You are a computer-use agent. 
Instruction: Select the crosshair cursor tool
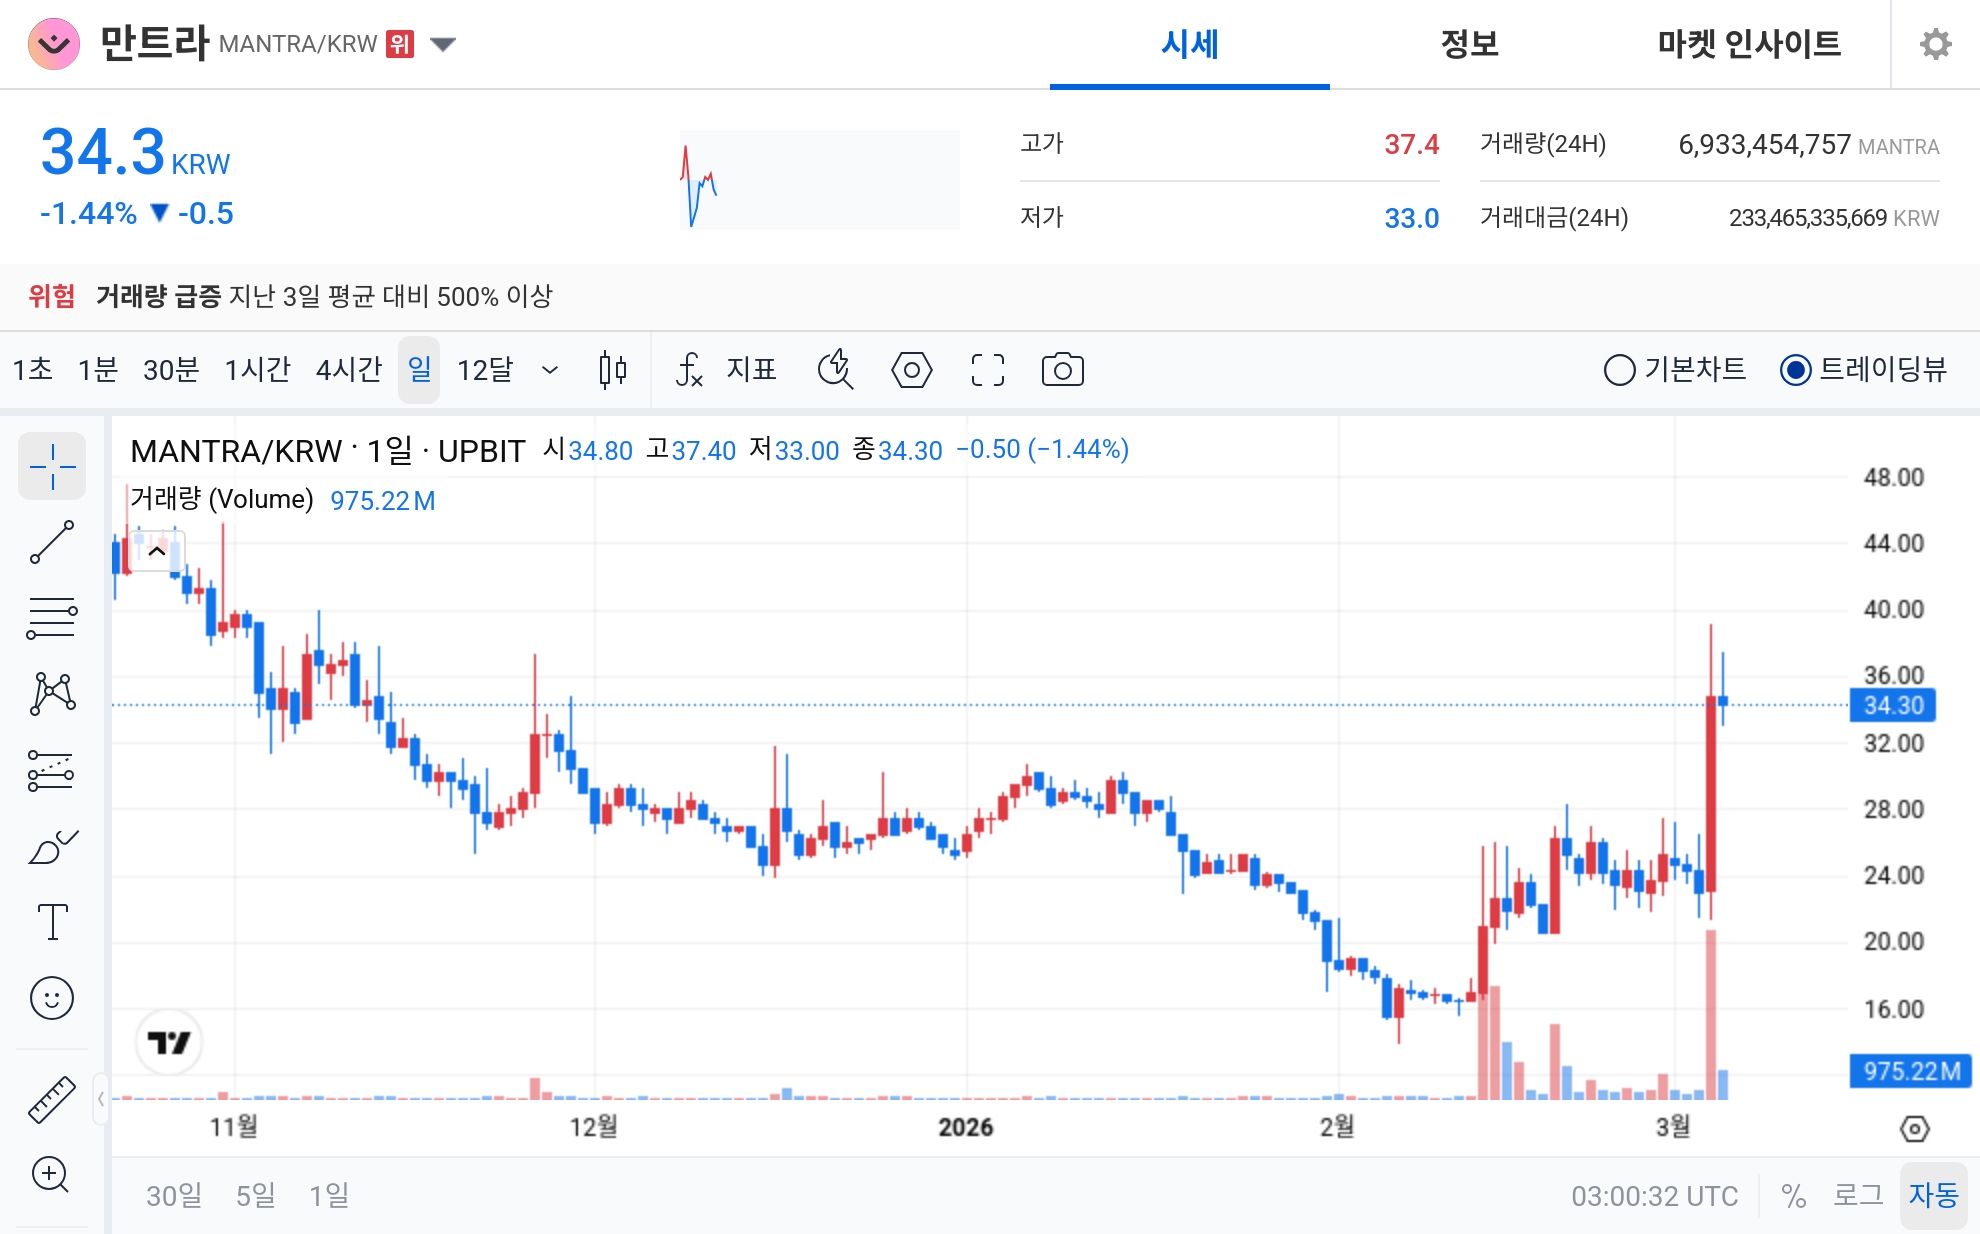point(52,466)
